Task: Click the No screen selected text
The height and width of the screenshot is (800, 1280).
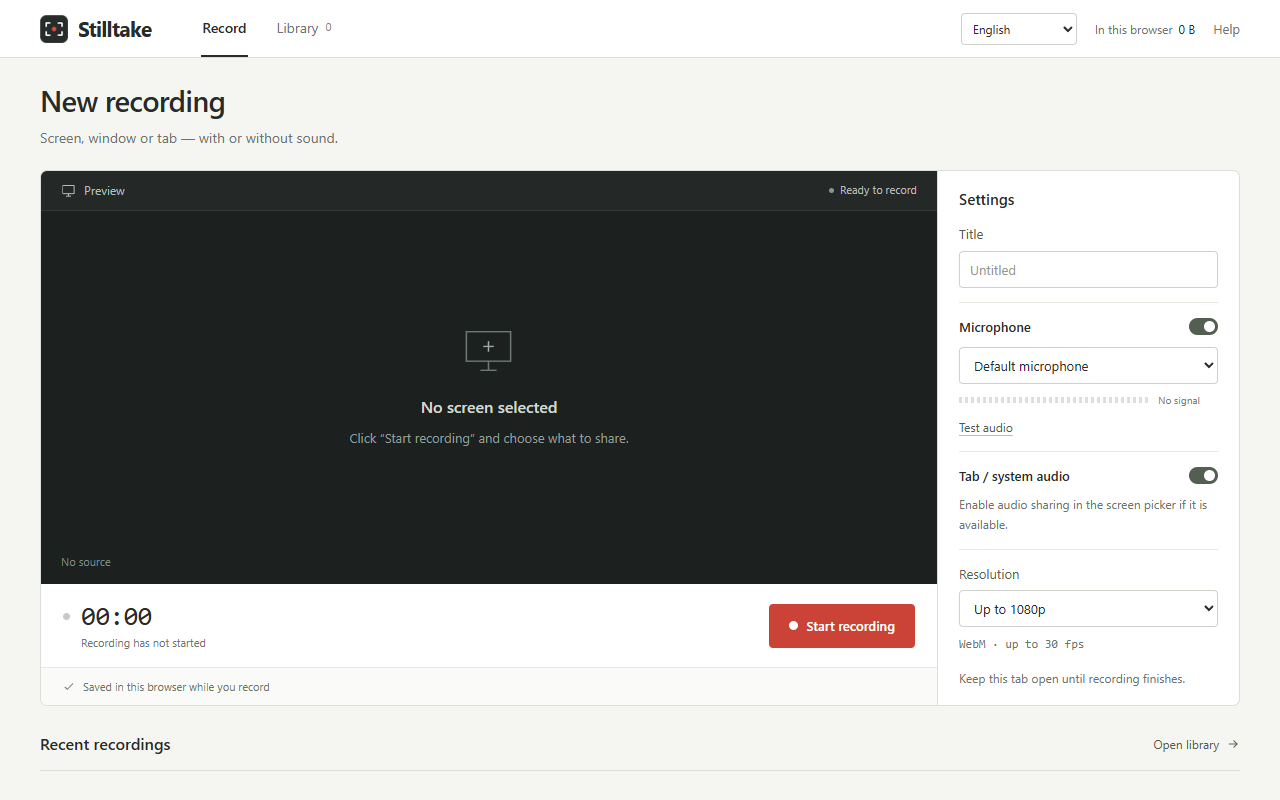Action: [x=489, y=408]
